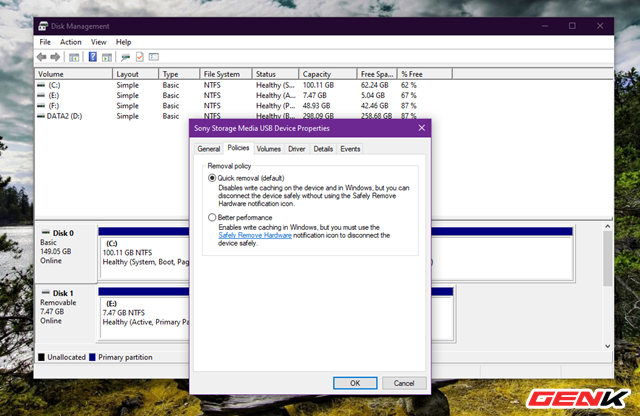The width and height of the screenshot is (640, 416).
Task: Switch to the Volumes tab
Action: pyautogui.click(x=268, y=149)
